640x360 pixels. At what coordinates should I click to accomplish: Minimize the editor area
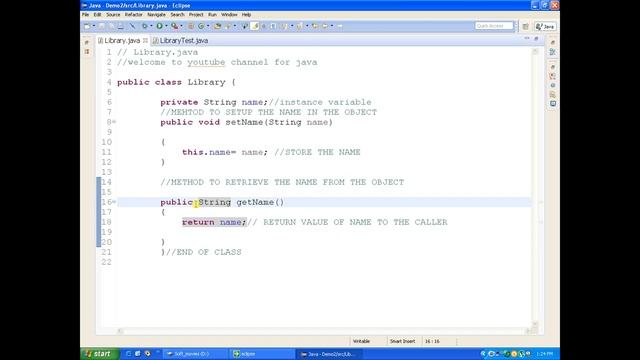(x=527, y=38)
